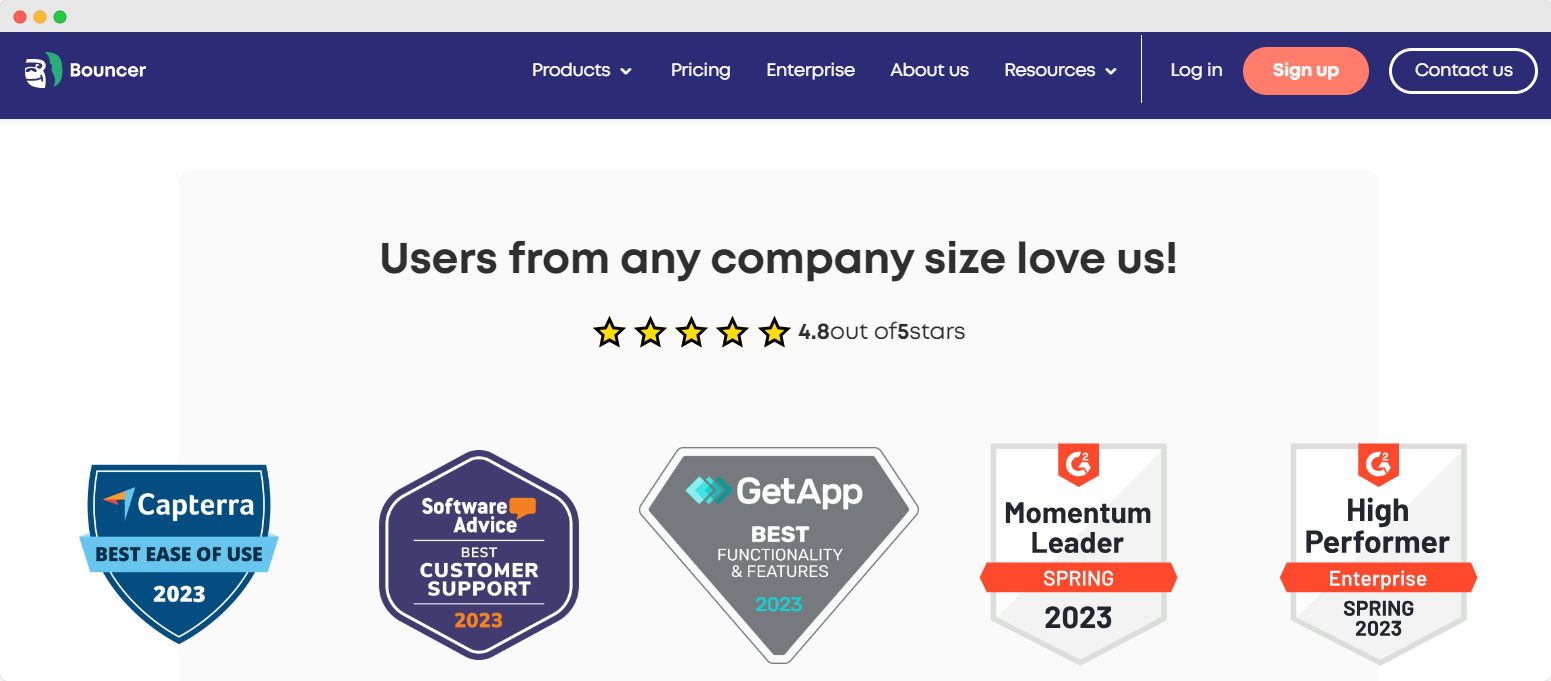
Task: Click the fifth yellow rating star
Action: click(x=774, y=332)
